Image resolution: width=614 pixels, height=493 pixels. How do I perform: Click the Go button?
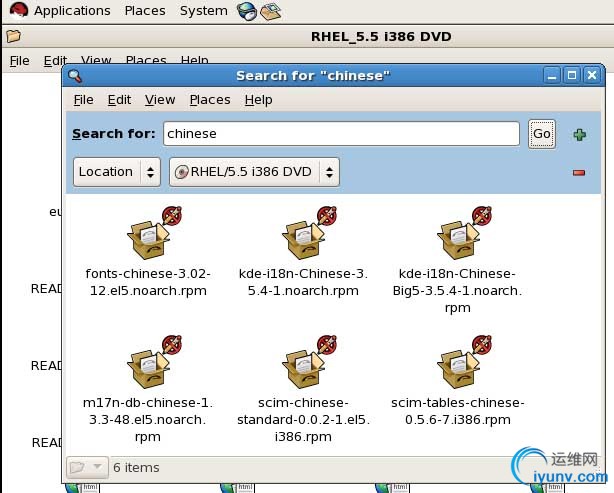point(542,134)
